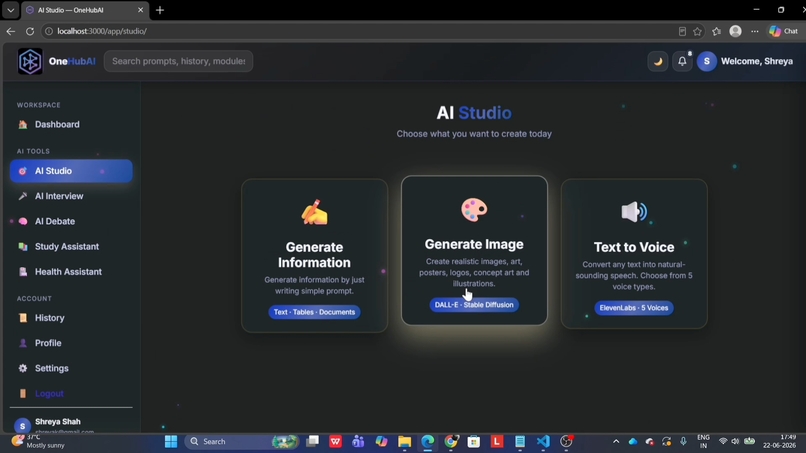Open Health Assistant
The width and height of the screenshot is (806, 453).
tap(71, 271)
